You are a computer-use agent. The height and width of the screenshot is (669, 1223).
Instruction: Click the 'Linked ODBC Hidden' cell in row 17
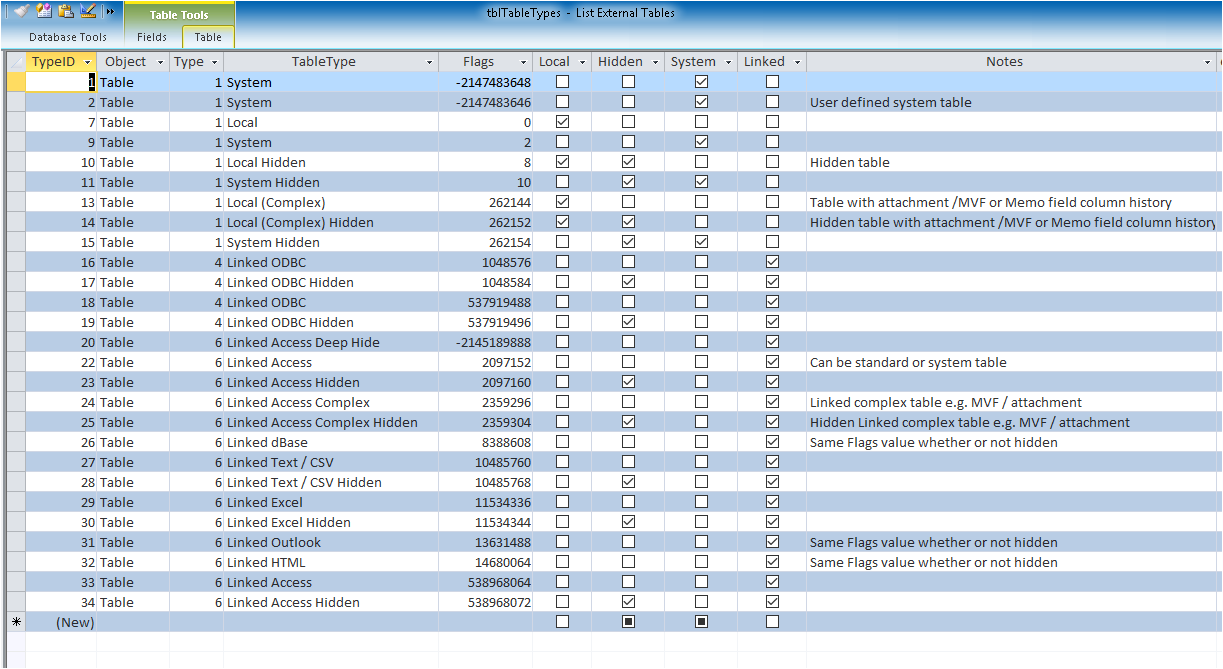pos(331,282)
